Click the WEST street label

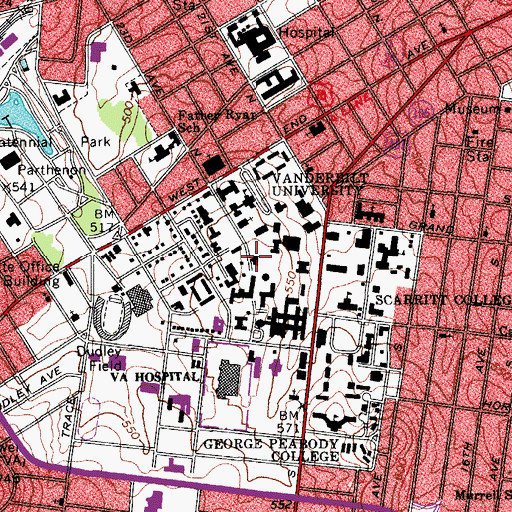tap(185, 190)
